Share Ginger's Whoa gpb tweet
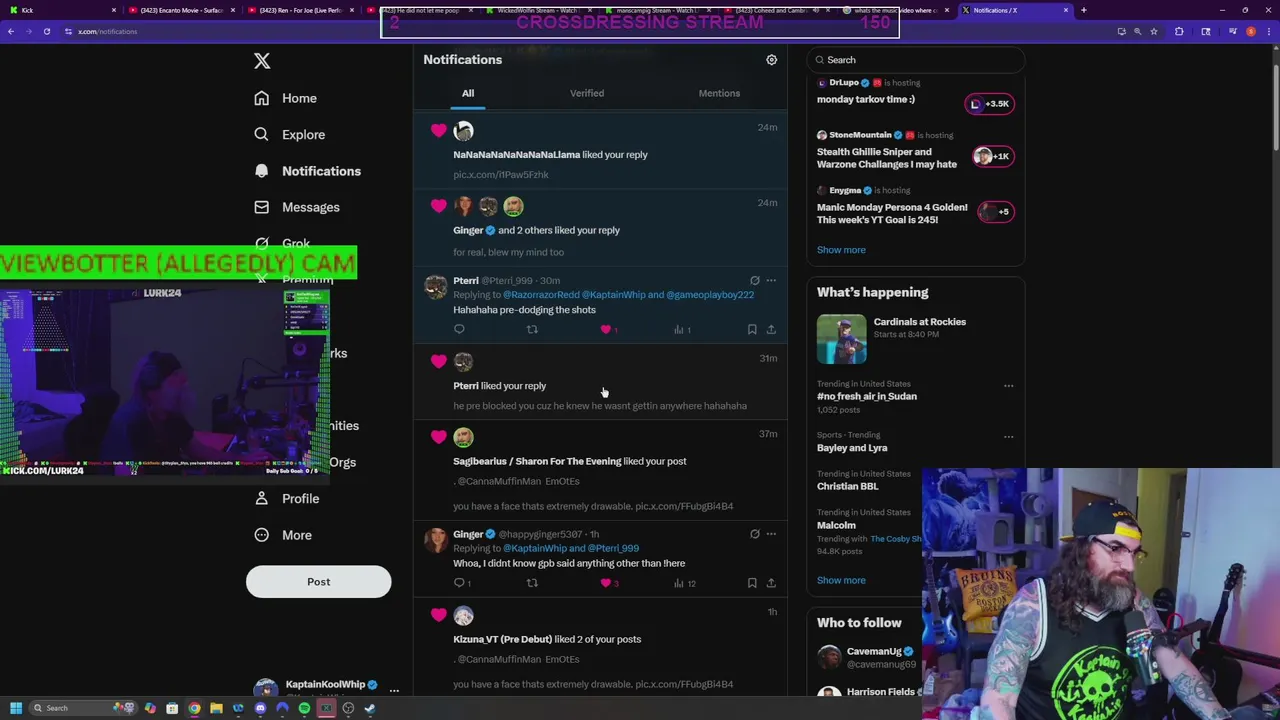Image resolution: width=1280 pixels, height=720 pixels. pos(771,583)
